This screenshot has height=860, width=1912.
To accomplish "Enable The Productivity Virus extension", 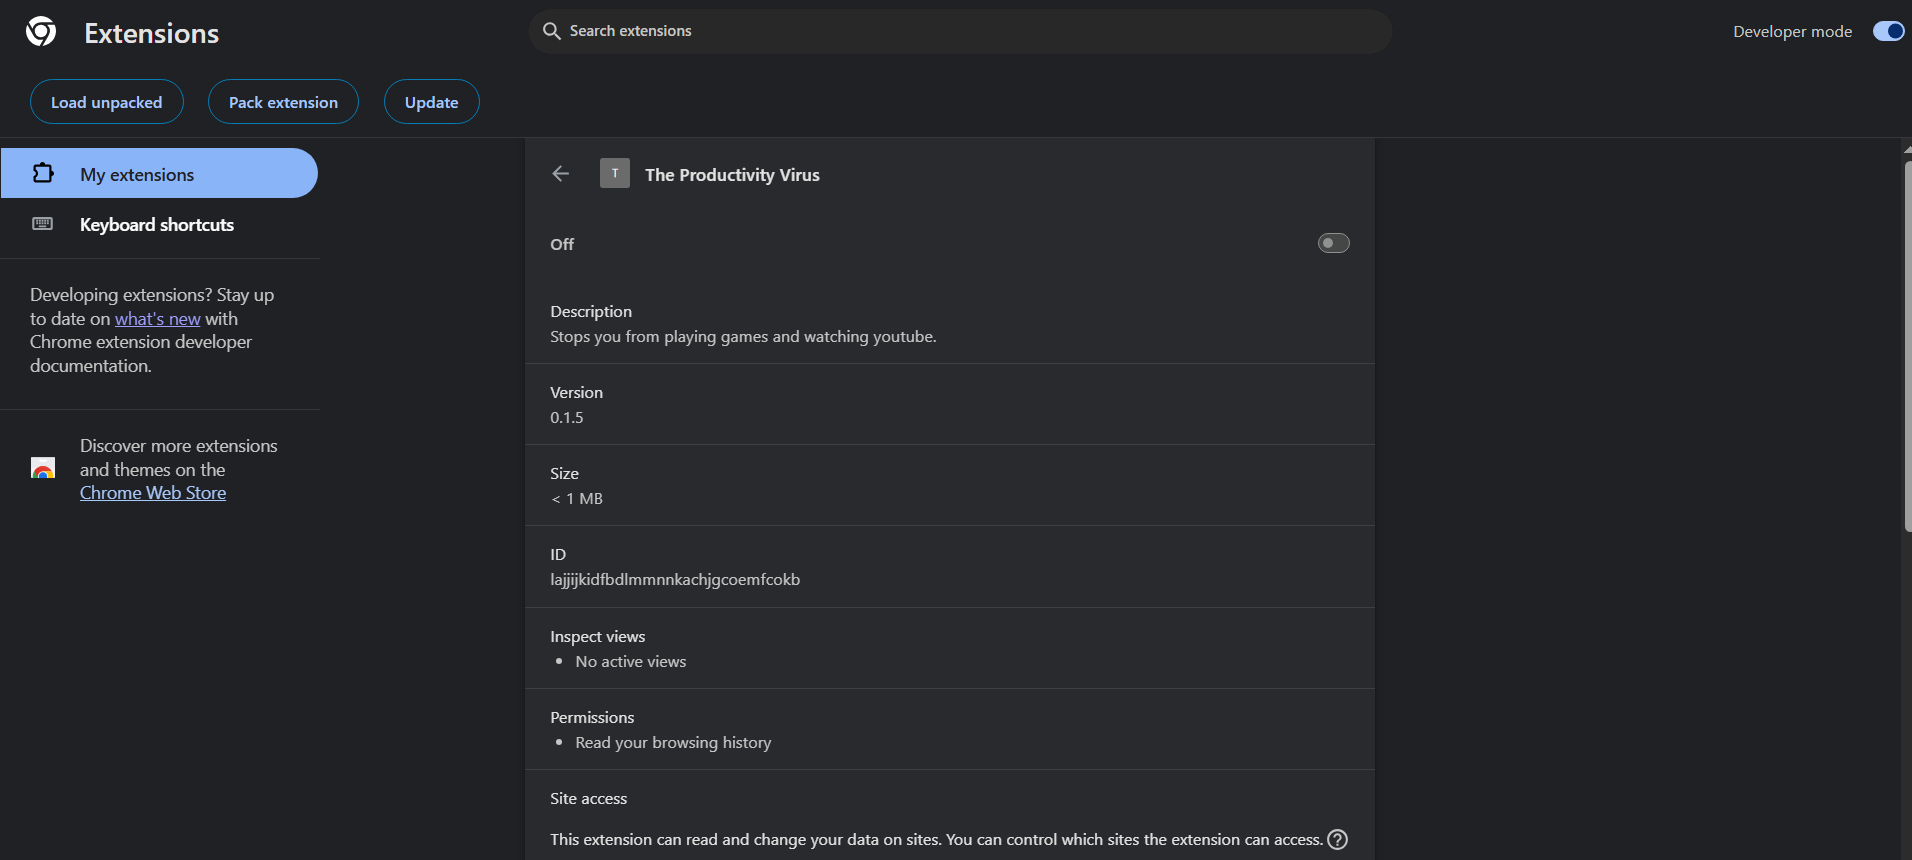I will point(1333,243).
